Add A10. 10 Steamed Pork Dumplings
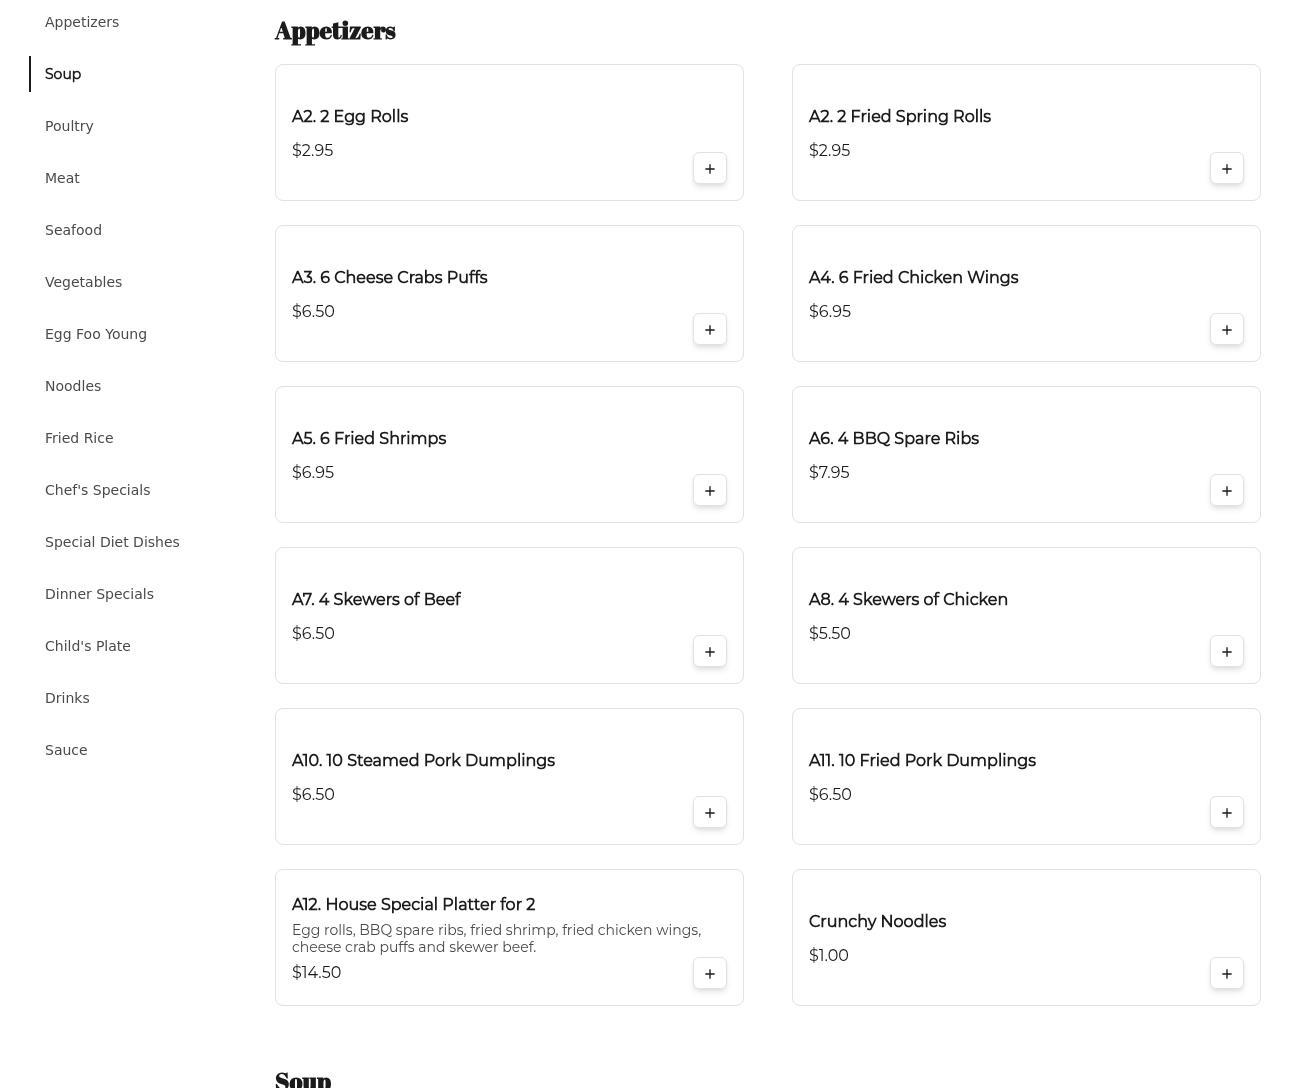 click(x=709, y=813)
